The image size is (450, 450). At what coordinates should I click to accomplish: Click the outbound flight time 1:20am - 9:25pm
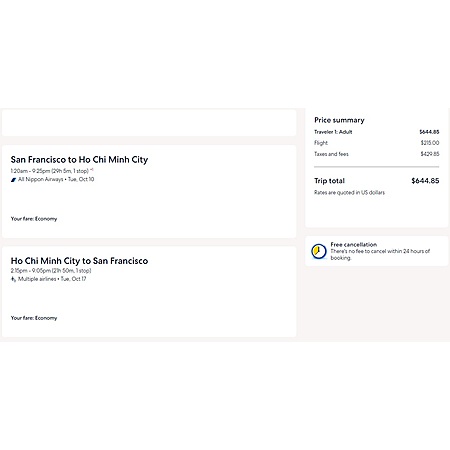coord(50,171)
